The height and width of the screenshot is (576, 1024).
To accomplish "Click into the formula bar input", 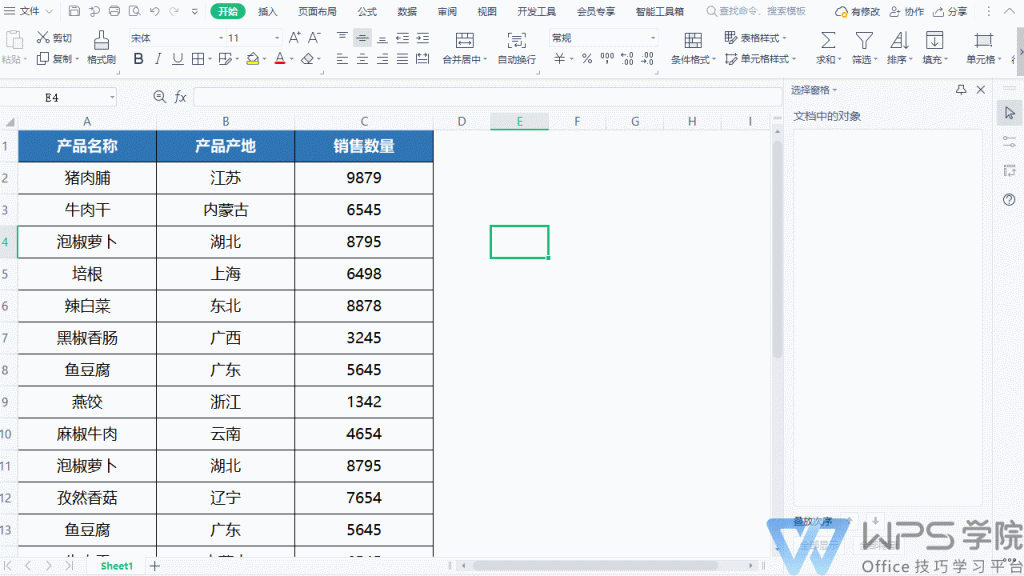I will click(487, 97).
